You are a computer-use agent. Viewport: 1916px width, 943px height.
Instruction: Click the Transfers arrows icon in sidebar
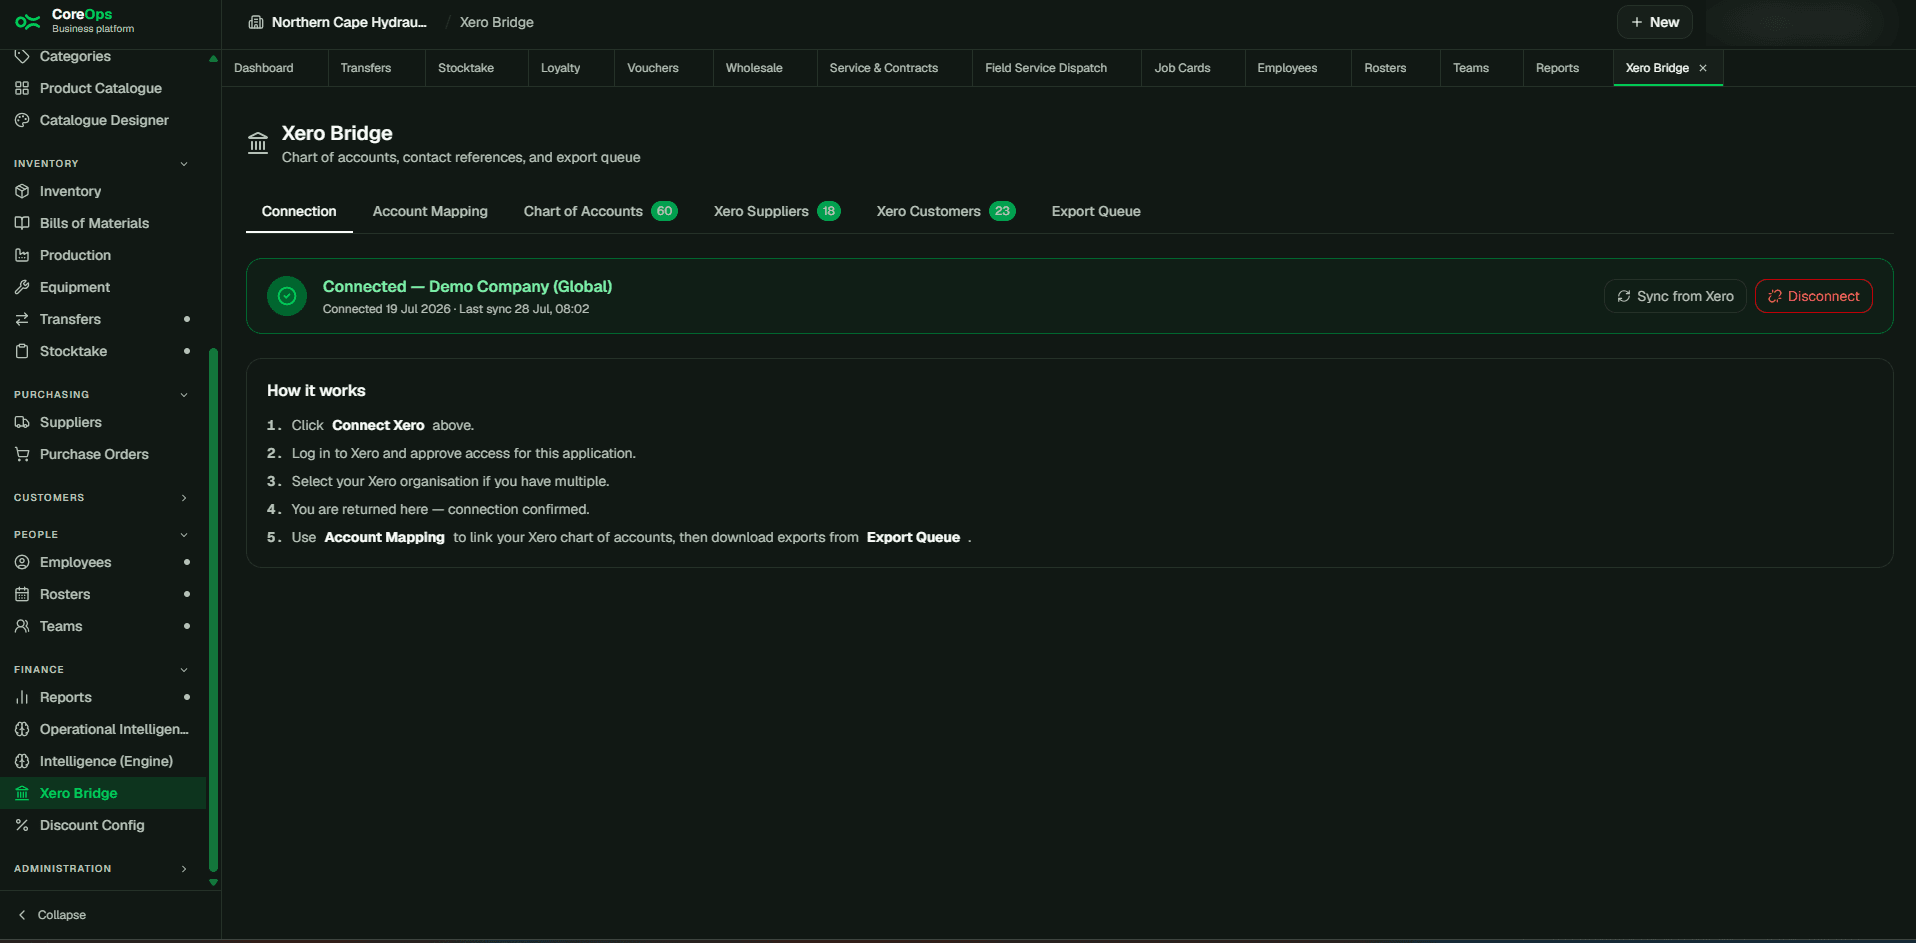tap(22, 319)
